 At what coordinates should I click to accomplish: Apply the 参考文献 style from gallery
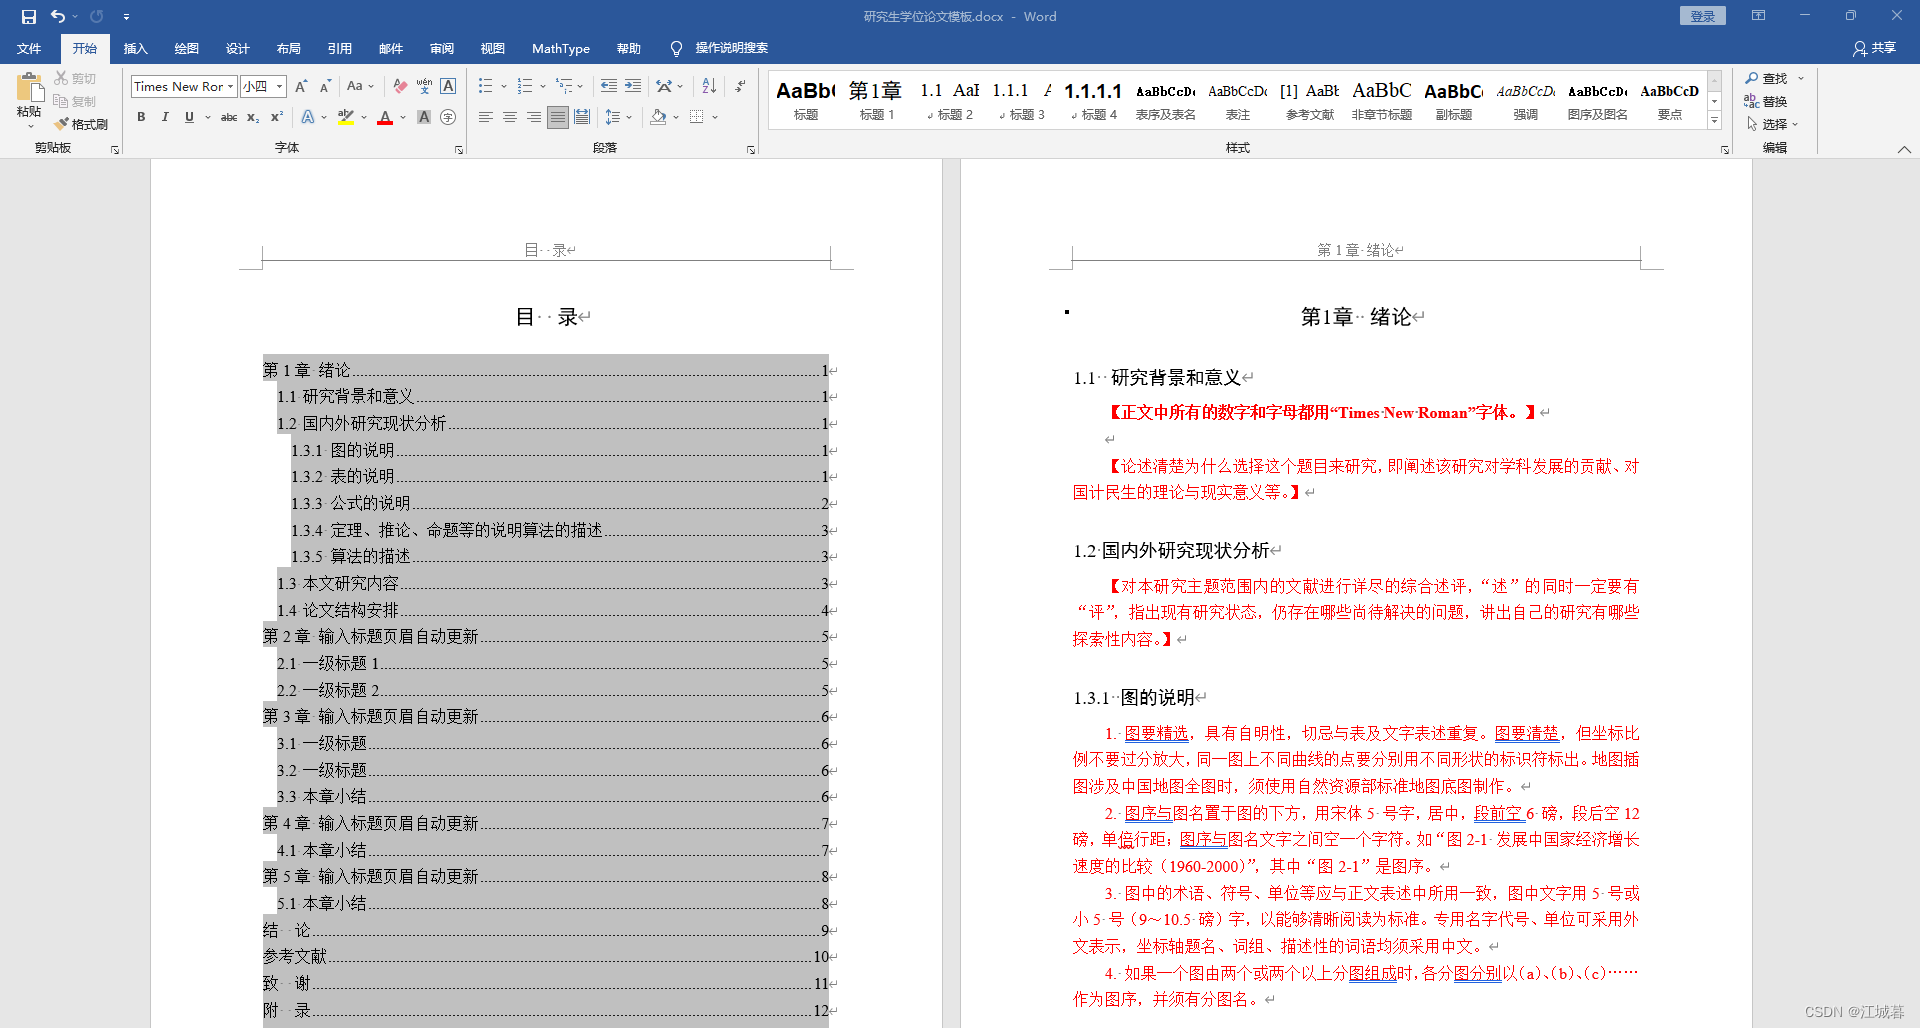point(1309,99)
